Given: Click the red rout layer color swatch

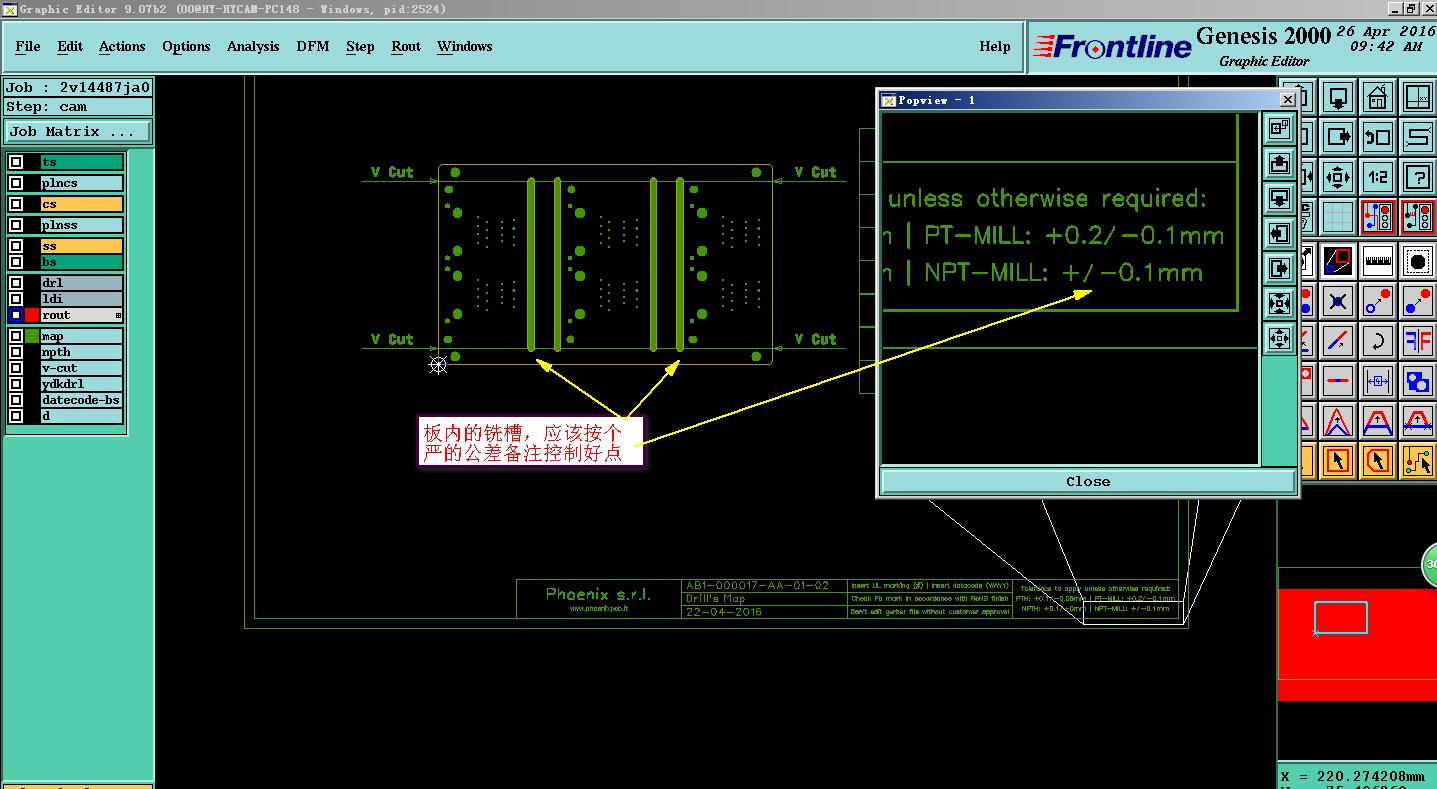Looking at the screenshot, I should 32,315.
